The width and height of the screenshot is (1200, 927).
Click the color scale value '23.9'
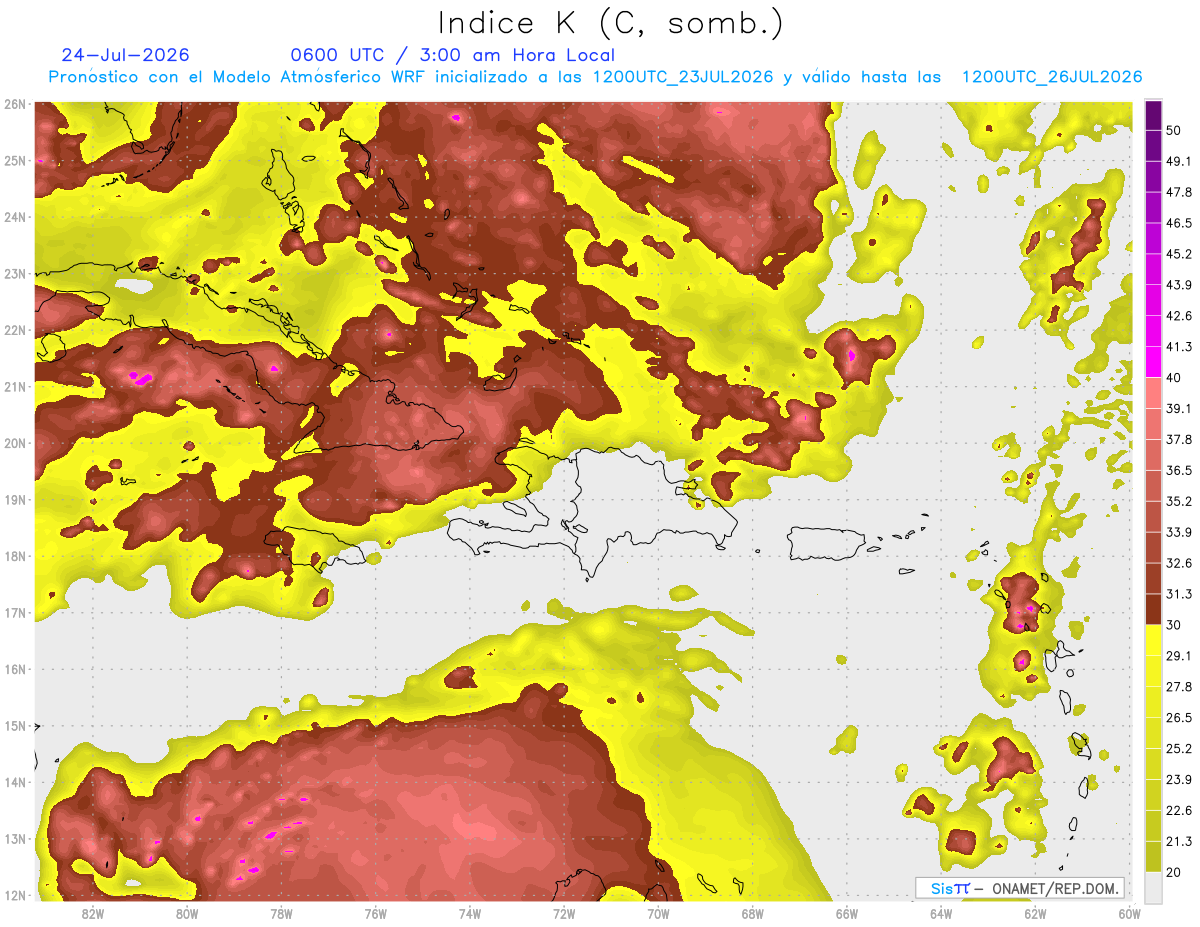tap(1178, 779)
